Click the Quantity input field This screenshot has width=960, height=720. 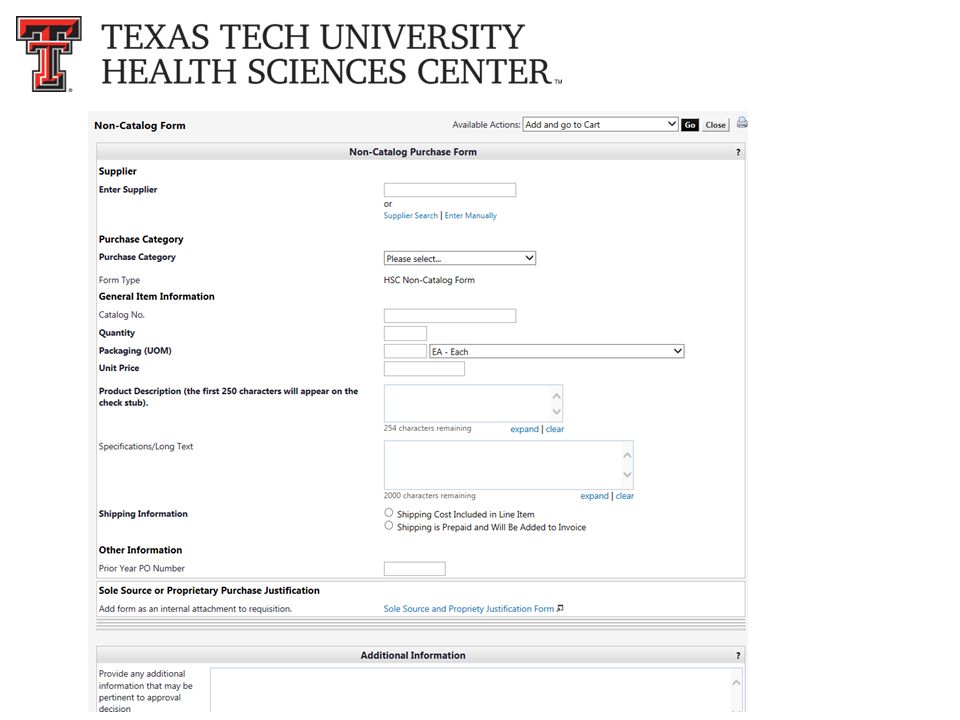pos(405,334)
